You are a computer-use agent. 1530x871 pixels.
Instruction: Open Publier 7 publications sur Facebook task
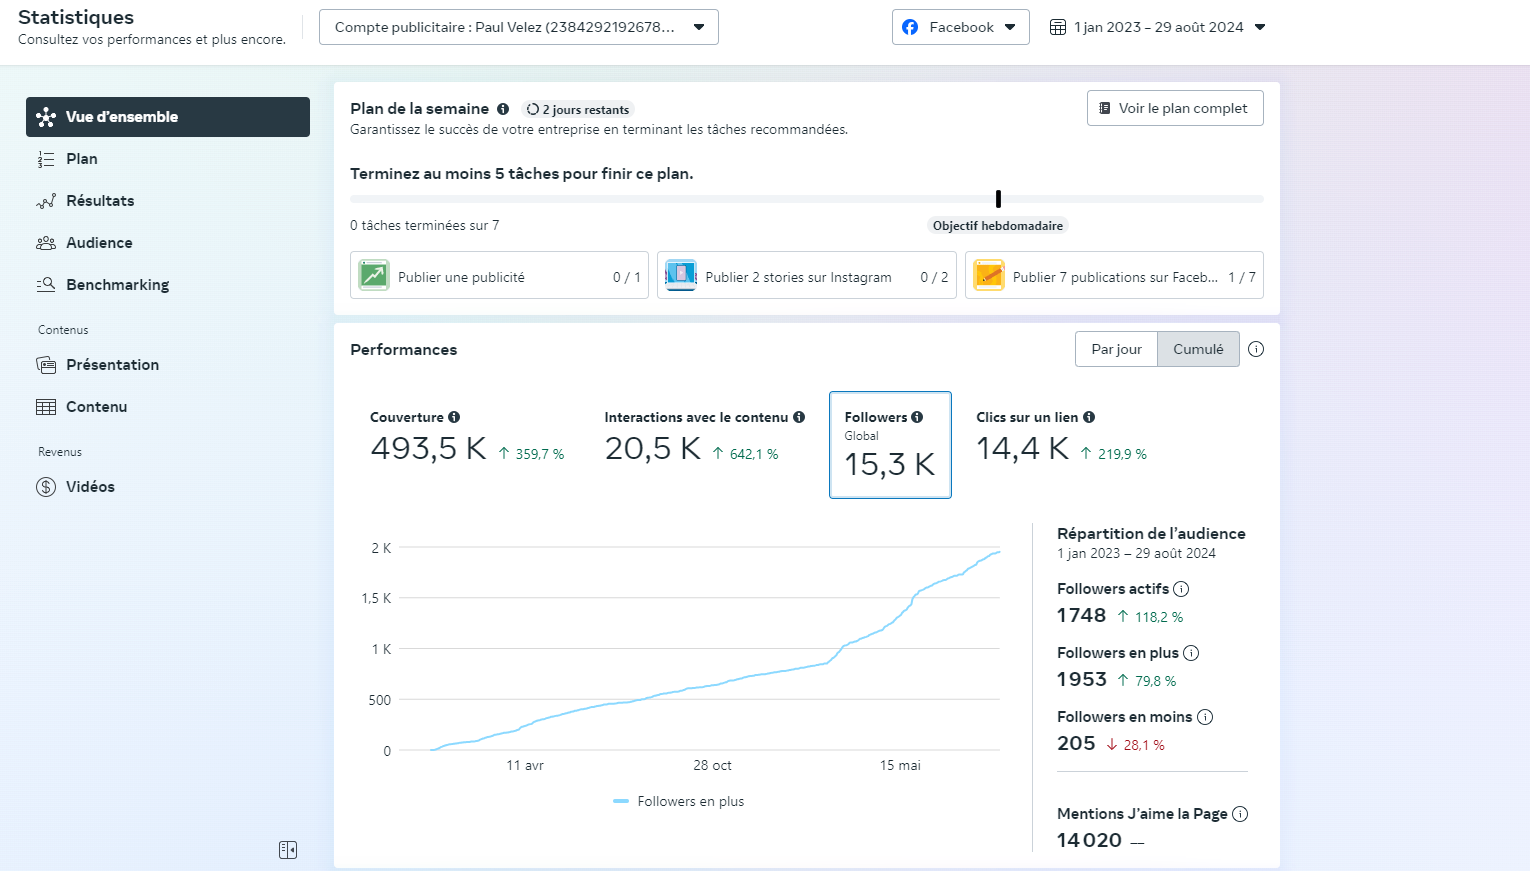1114,275
